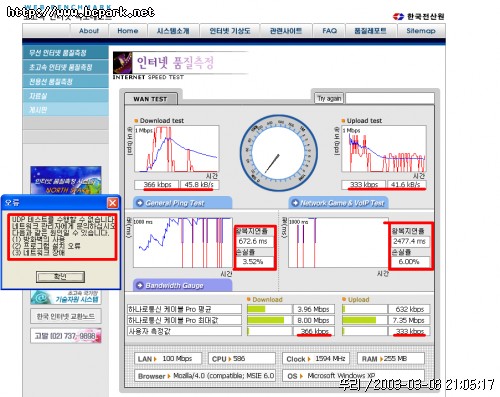This screenshot has width=500, height=397.
Task: Open 게시판 in the sidebar
Action: pyautogui.click(x=66, y=109)
